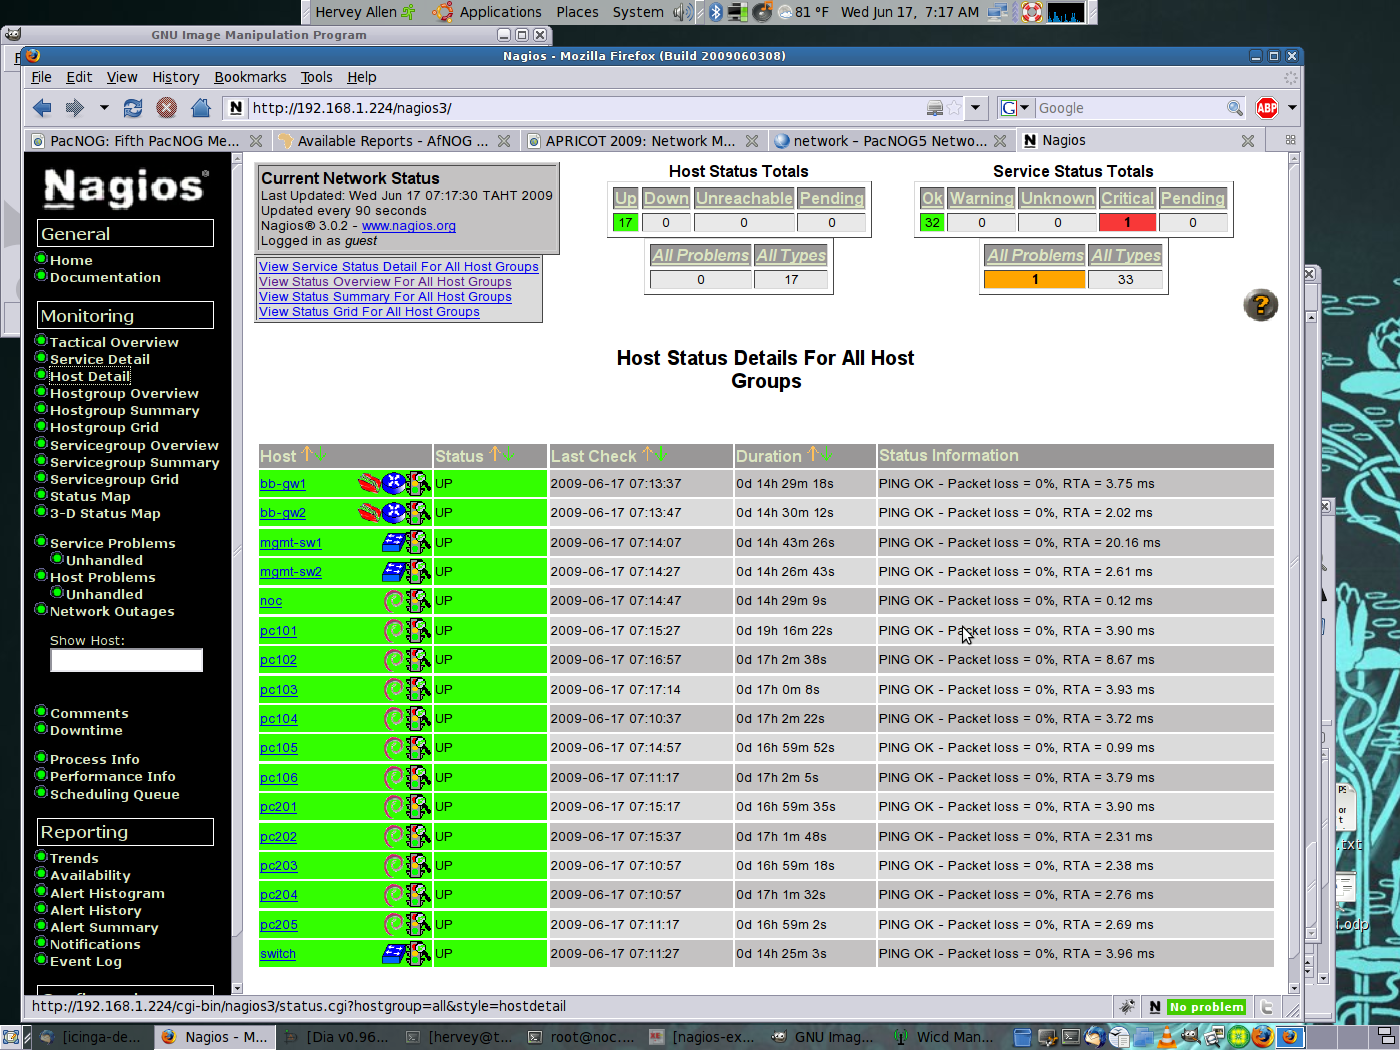Screen dimensions: 1400x1050
Task: Click the Firefox Home toolbar icon
Action: point(201,108)
